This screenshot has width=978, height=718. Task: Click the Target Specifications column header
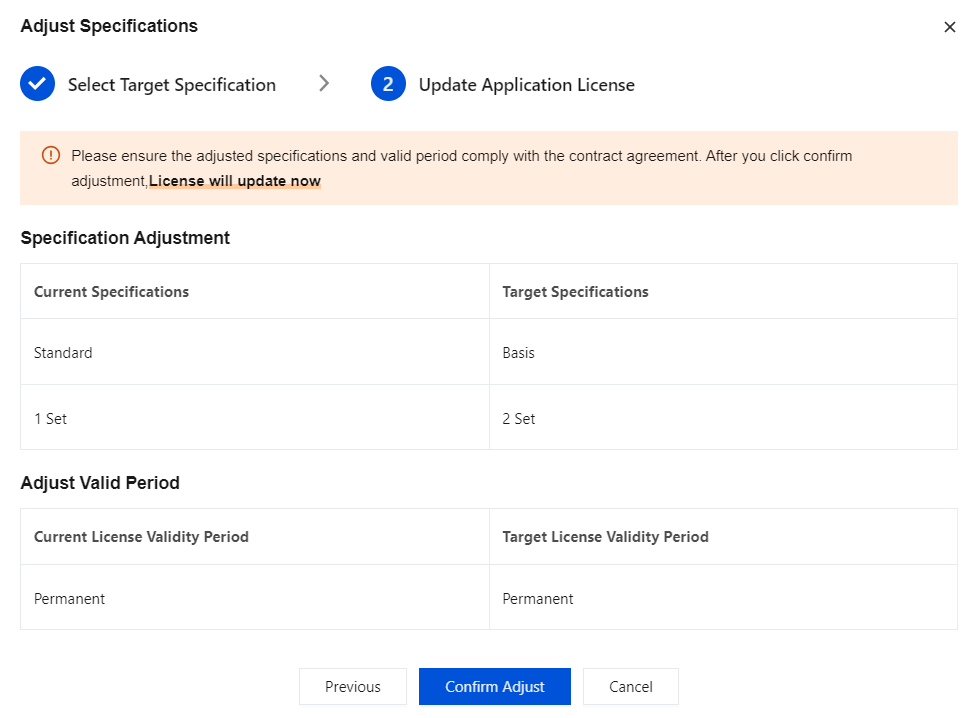pyautogui.click(x=575, y=292)
